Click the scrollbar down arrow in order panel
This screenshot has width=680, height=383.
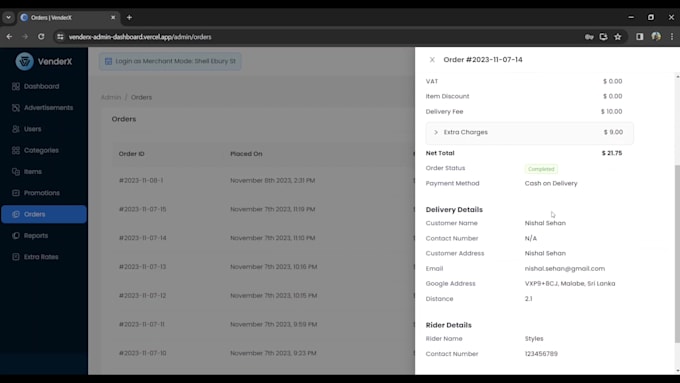coord(677,371)
